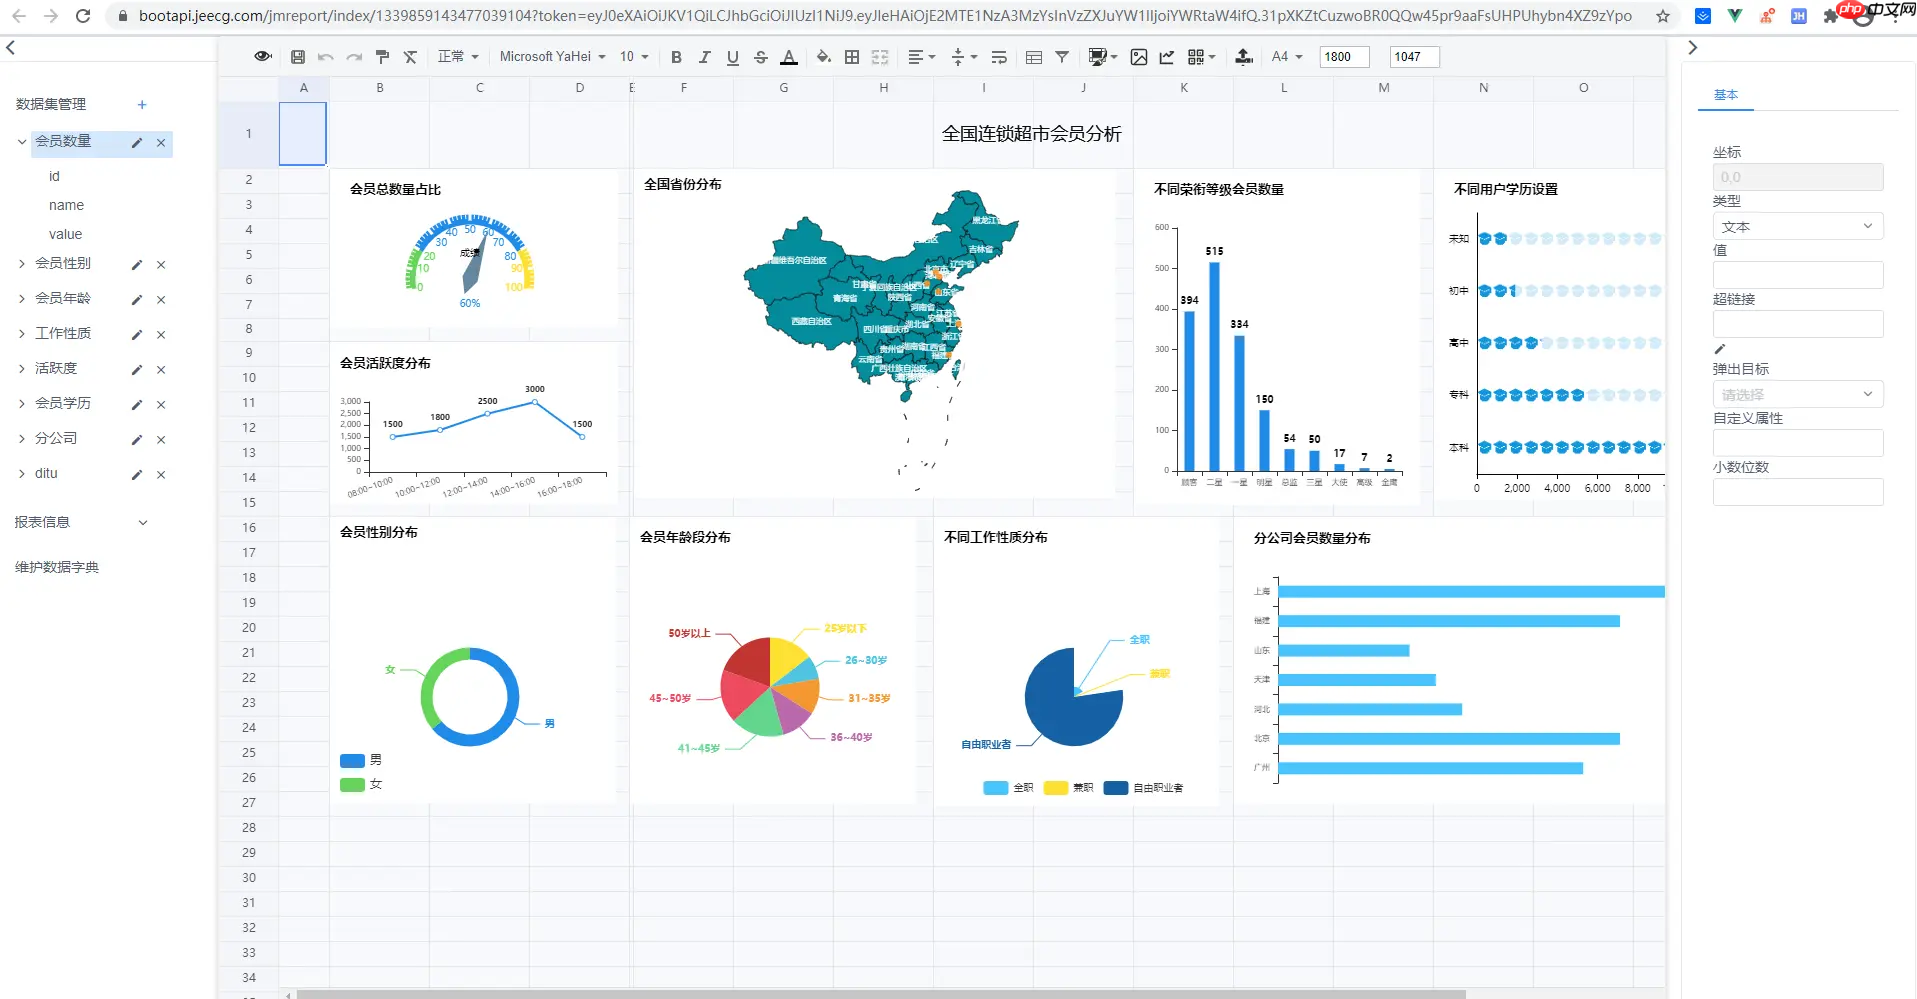Insert an image from the toolbar
This screenshot has height=999, width=1917.
click(1138, 56)
